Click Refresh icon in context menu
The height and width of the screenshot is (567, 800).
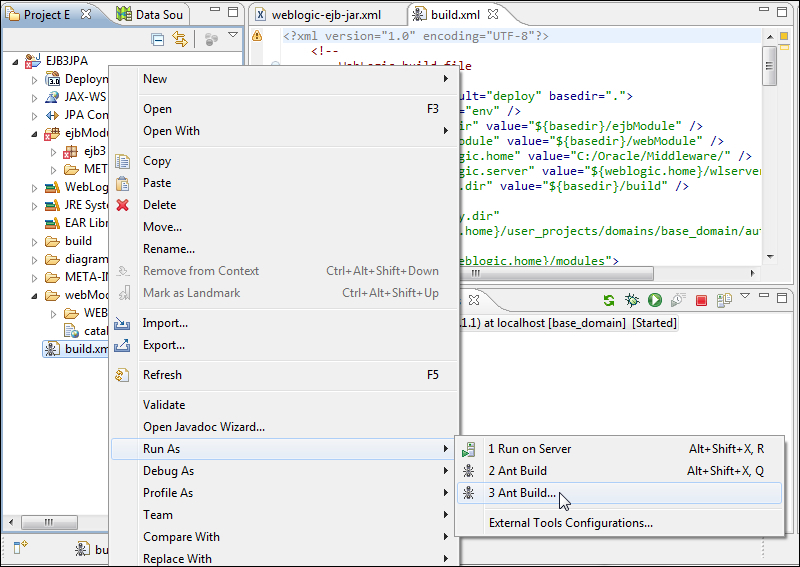pyautogui.click(x=122, y=375)
